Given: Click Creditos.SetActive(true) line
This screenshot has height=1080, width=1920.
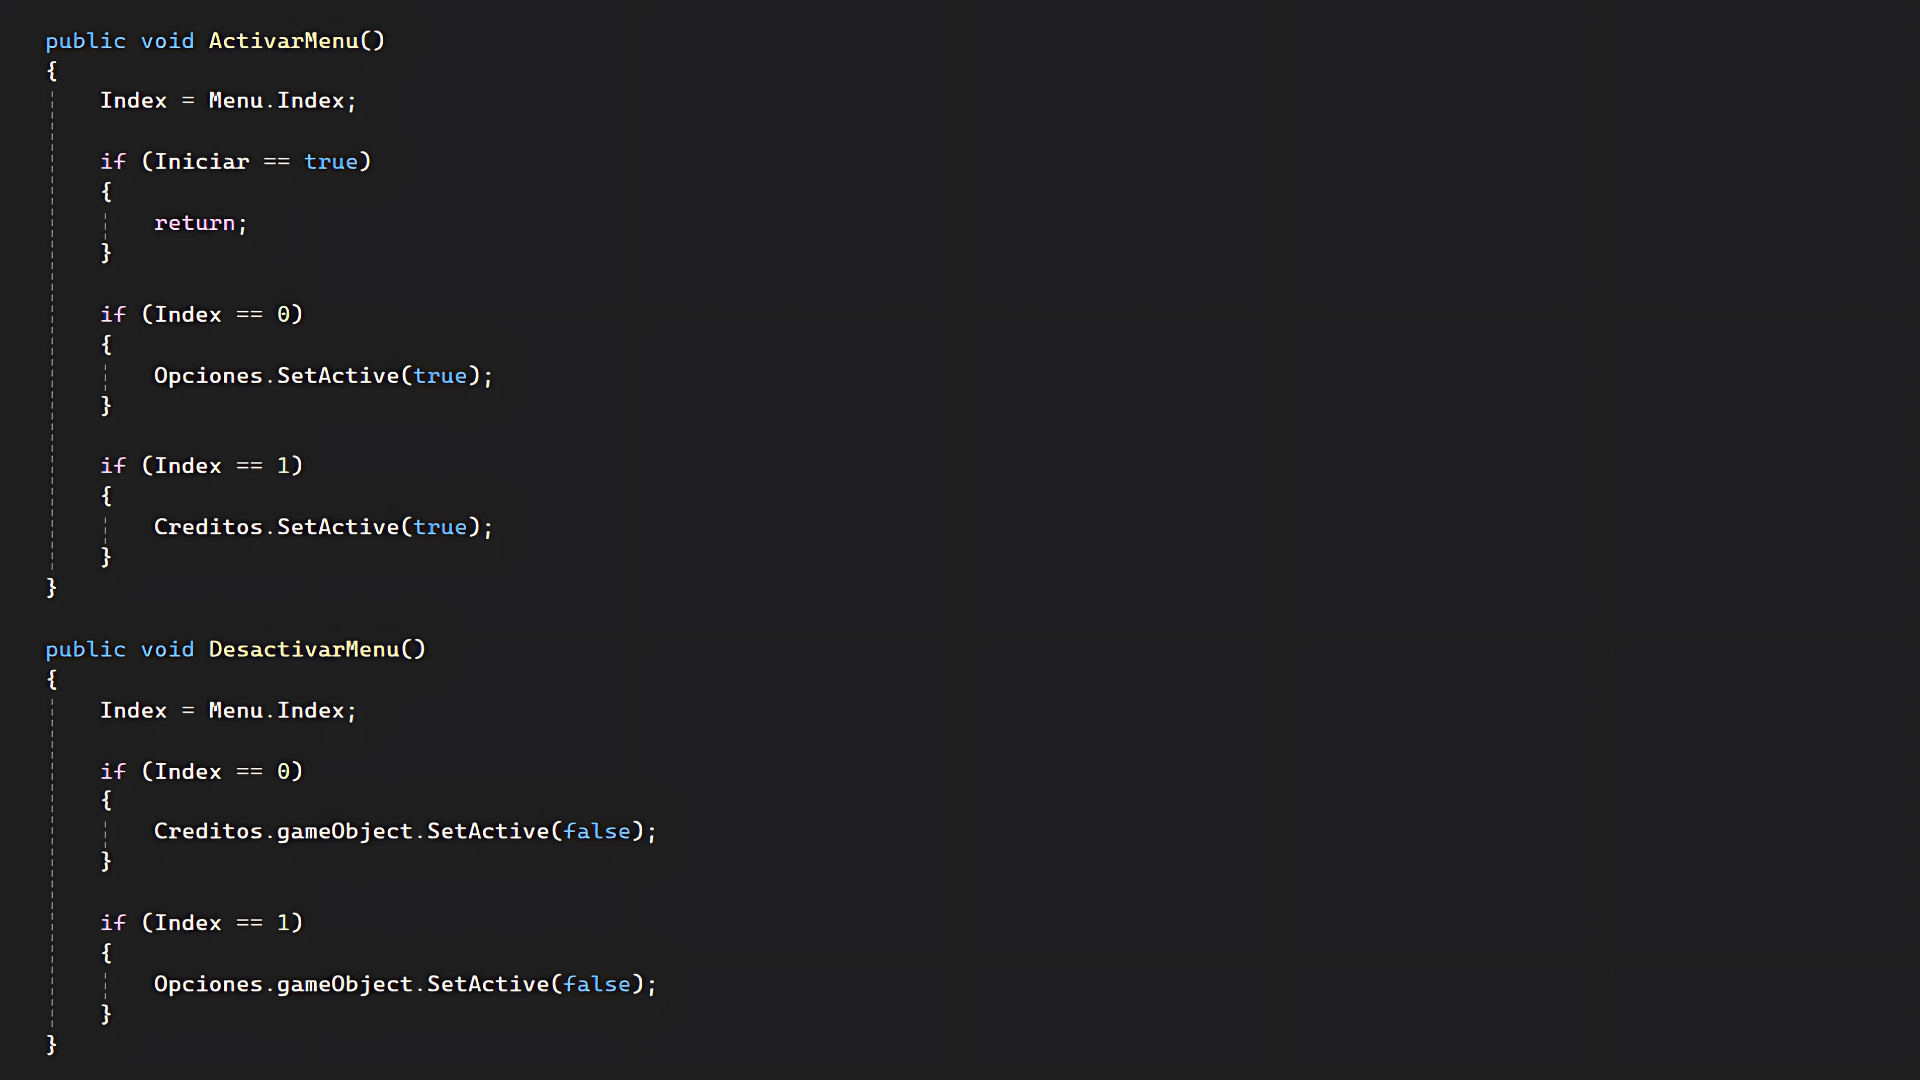Looking at the screenshot, I should (323, 527).
